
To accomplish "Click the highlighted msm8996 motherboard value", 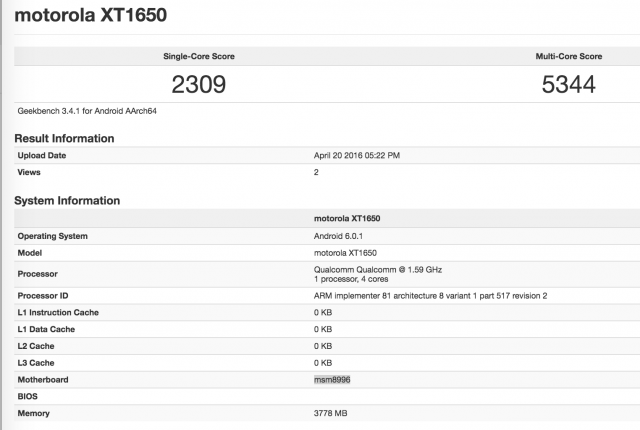I will pyautogui.click(x=332, y=380).
